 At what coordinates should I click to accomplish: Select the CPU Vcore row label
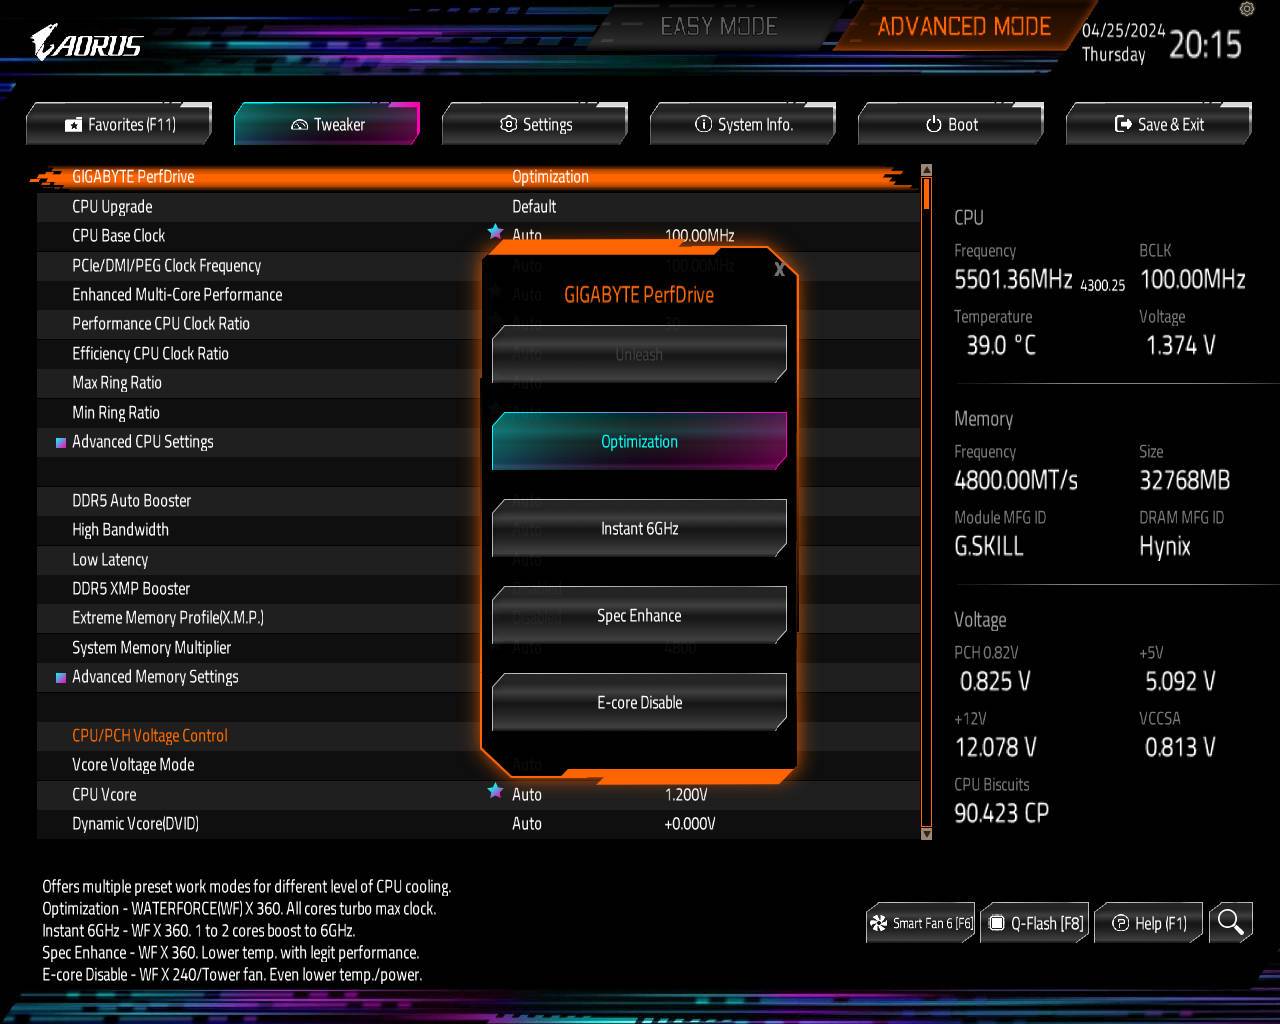[104, 795]
